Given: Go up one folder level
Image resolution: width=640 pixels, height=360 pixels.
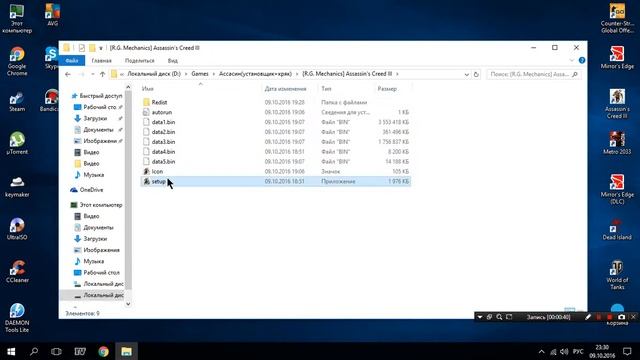Looking at the screenshot, I should pyautogui.click(x=102, y=74).
